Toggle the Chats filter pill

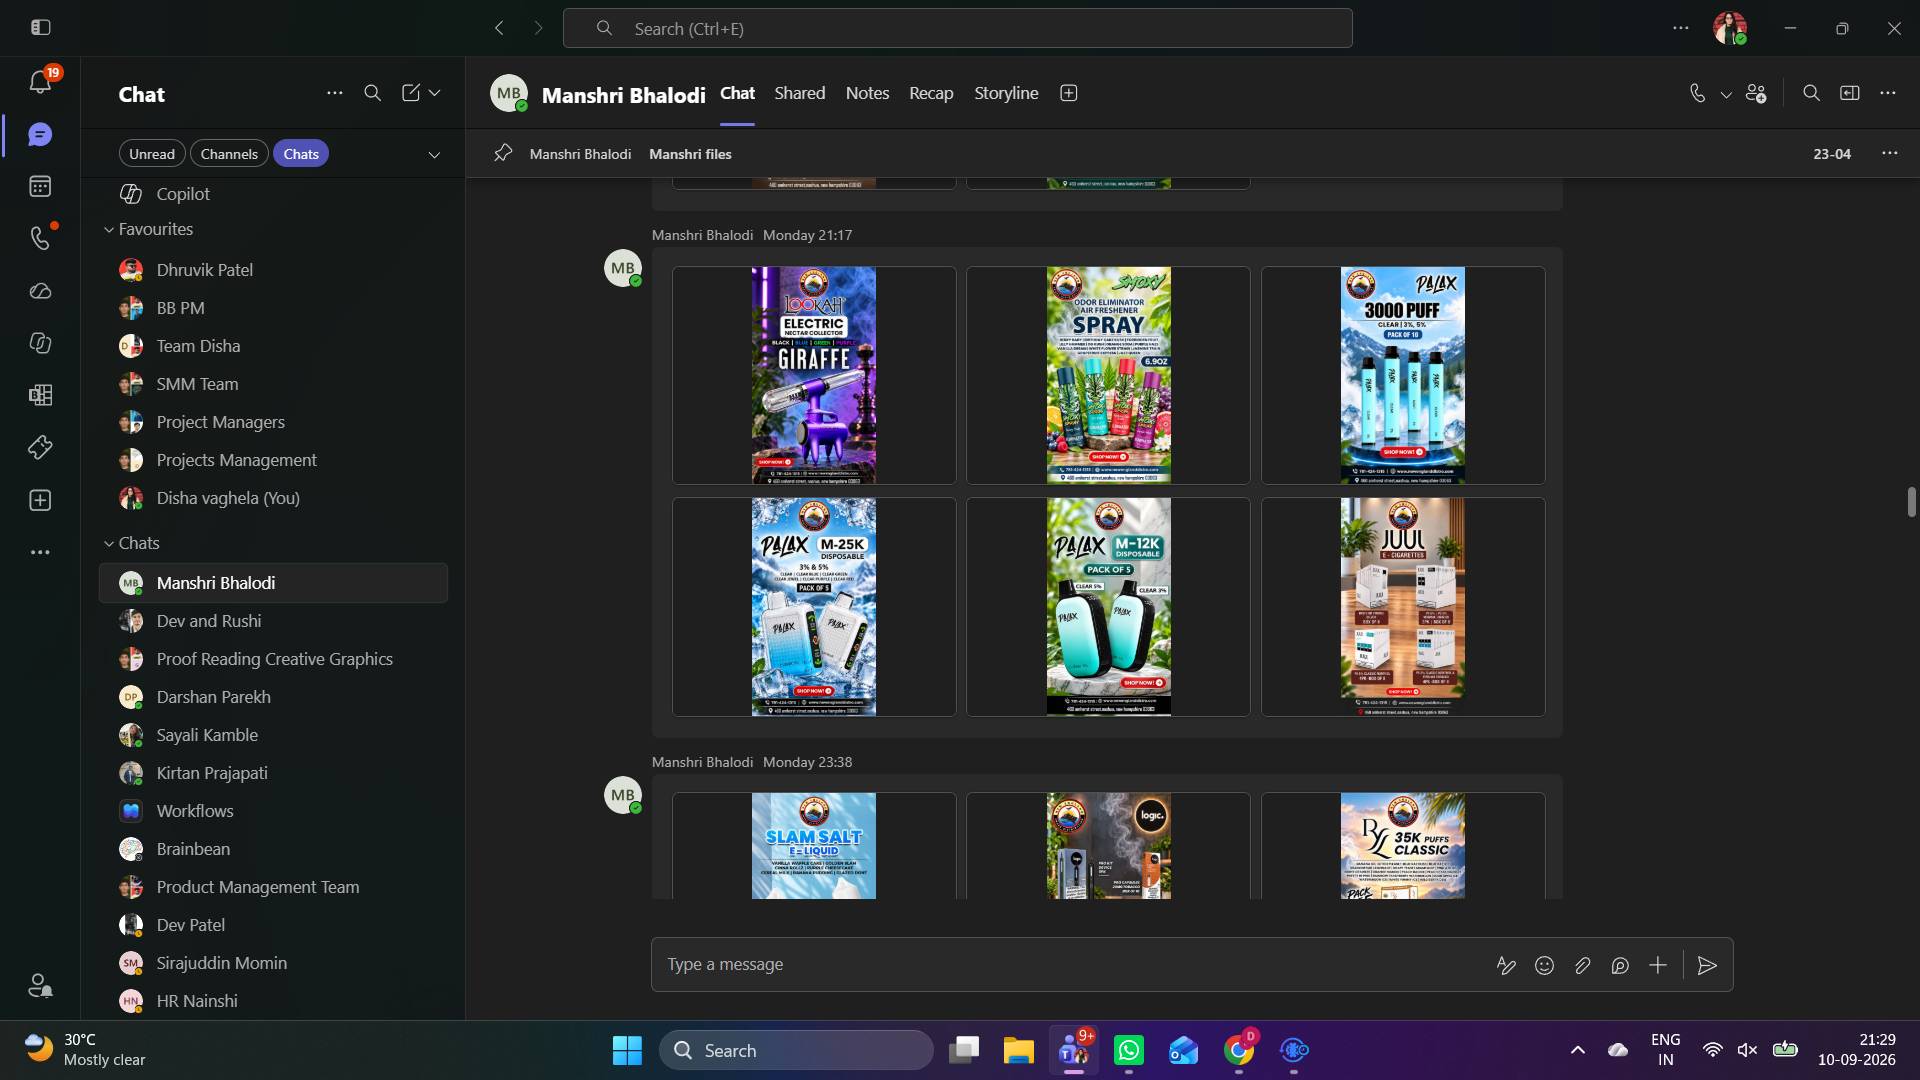coord(301,154)
